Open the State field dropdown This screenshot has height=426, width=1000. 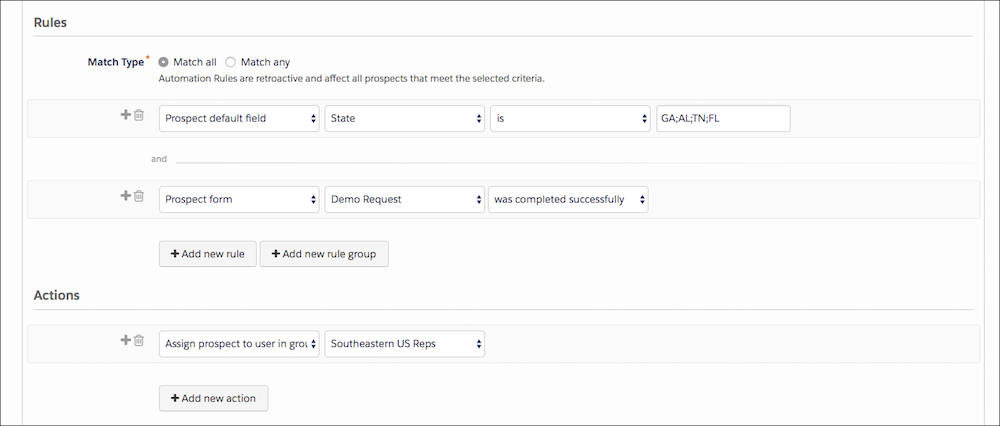[405, 119]
